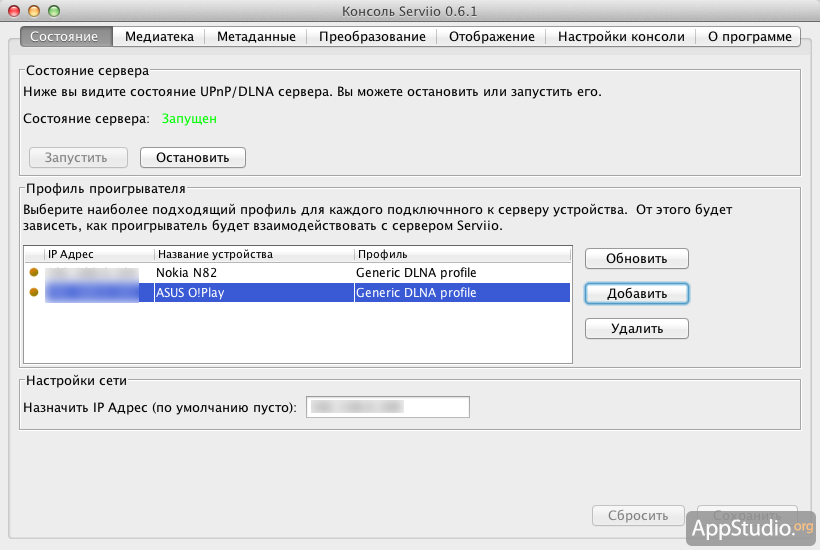Switch to the Метаданные tab
This screenshot has height=550, width=820.
(256, 37)
